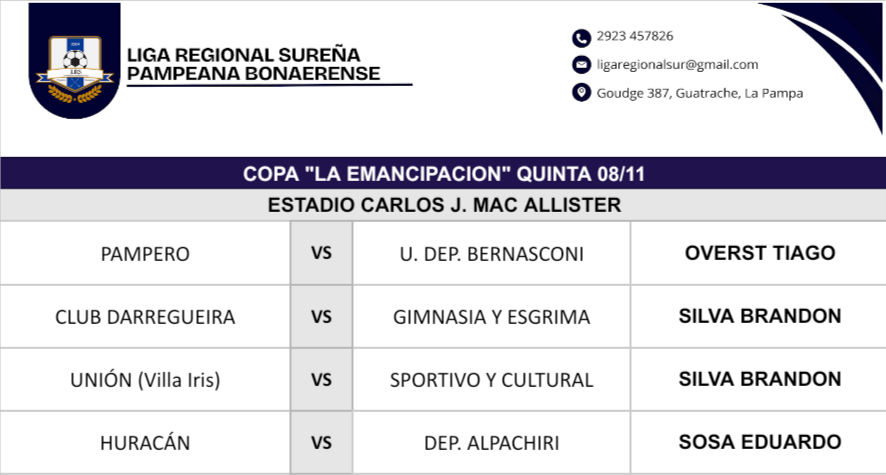
Task: Select the DEP. ALPACHIRI cell
Action: 491,442
